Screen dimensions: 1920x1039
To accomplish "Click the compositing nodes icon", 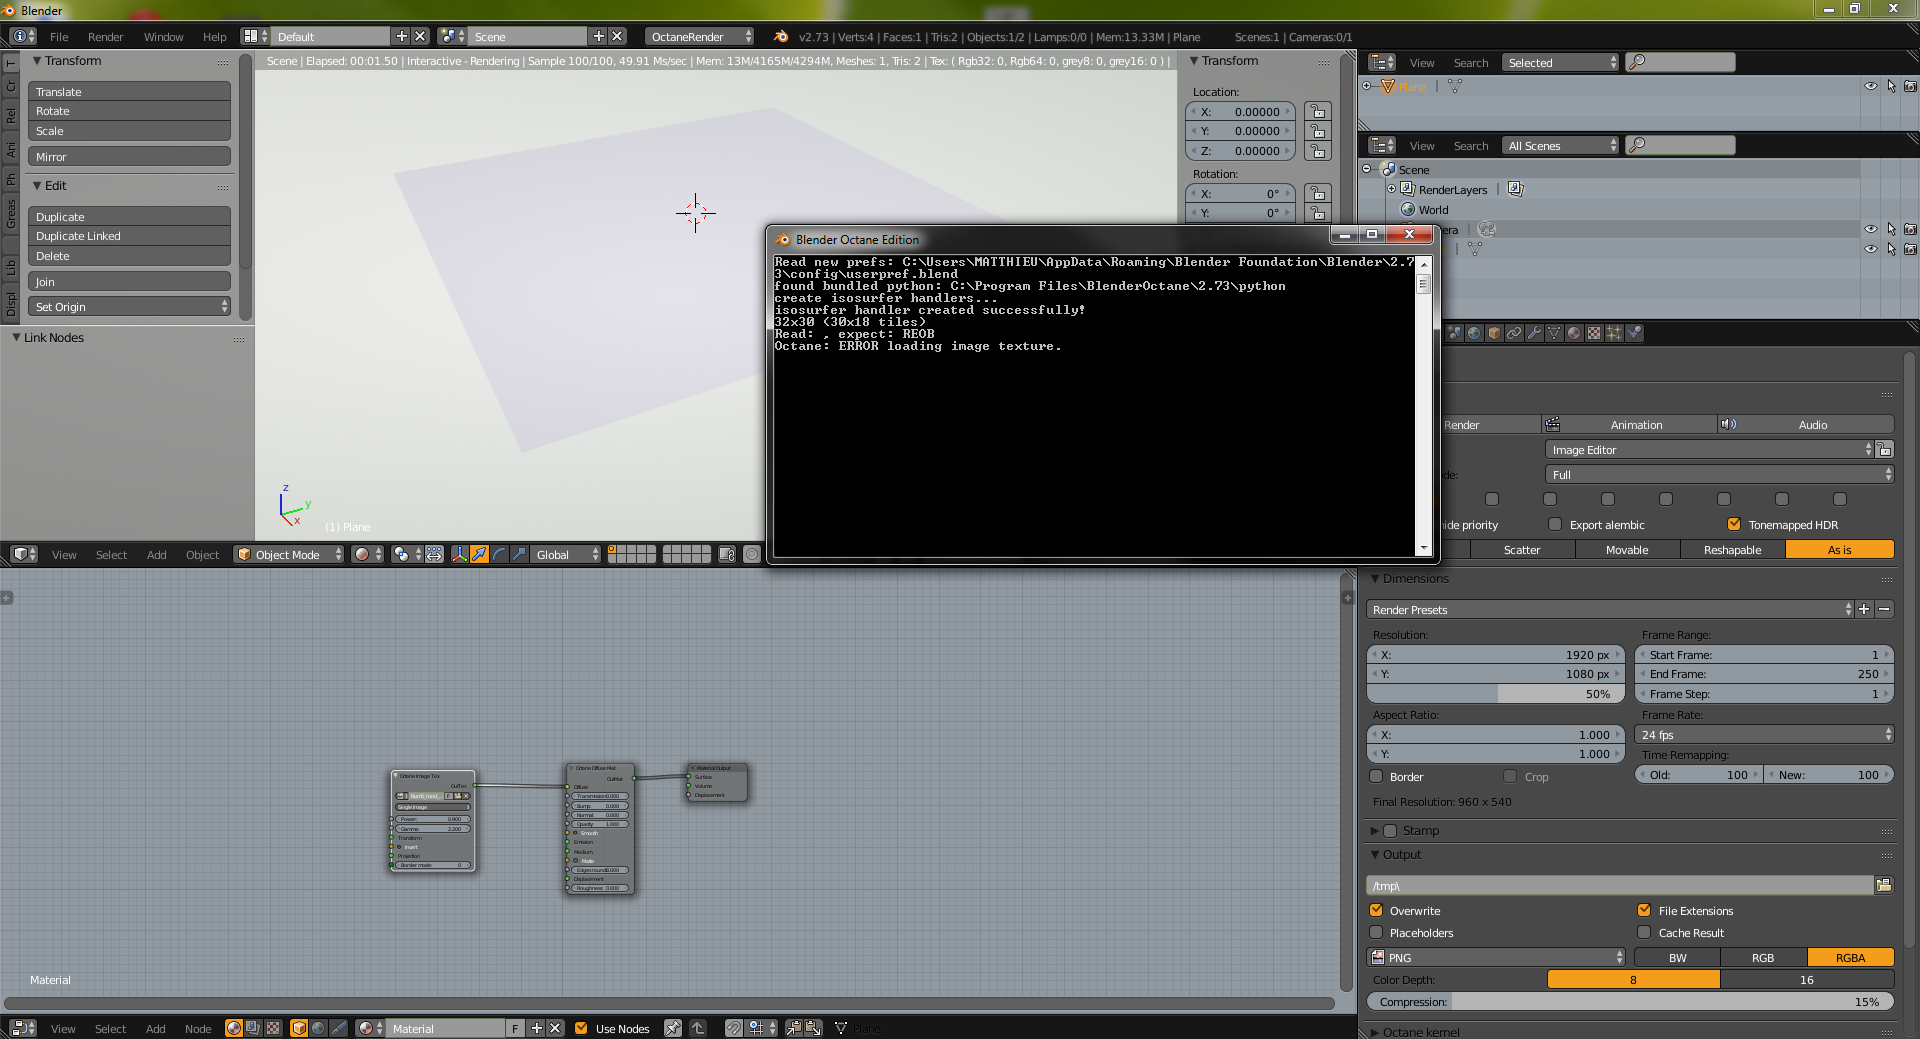I will coord(253,1028).
